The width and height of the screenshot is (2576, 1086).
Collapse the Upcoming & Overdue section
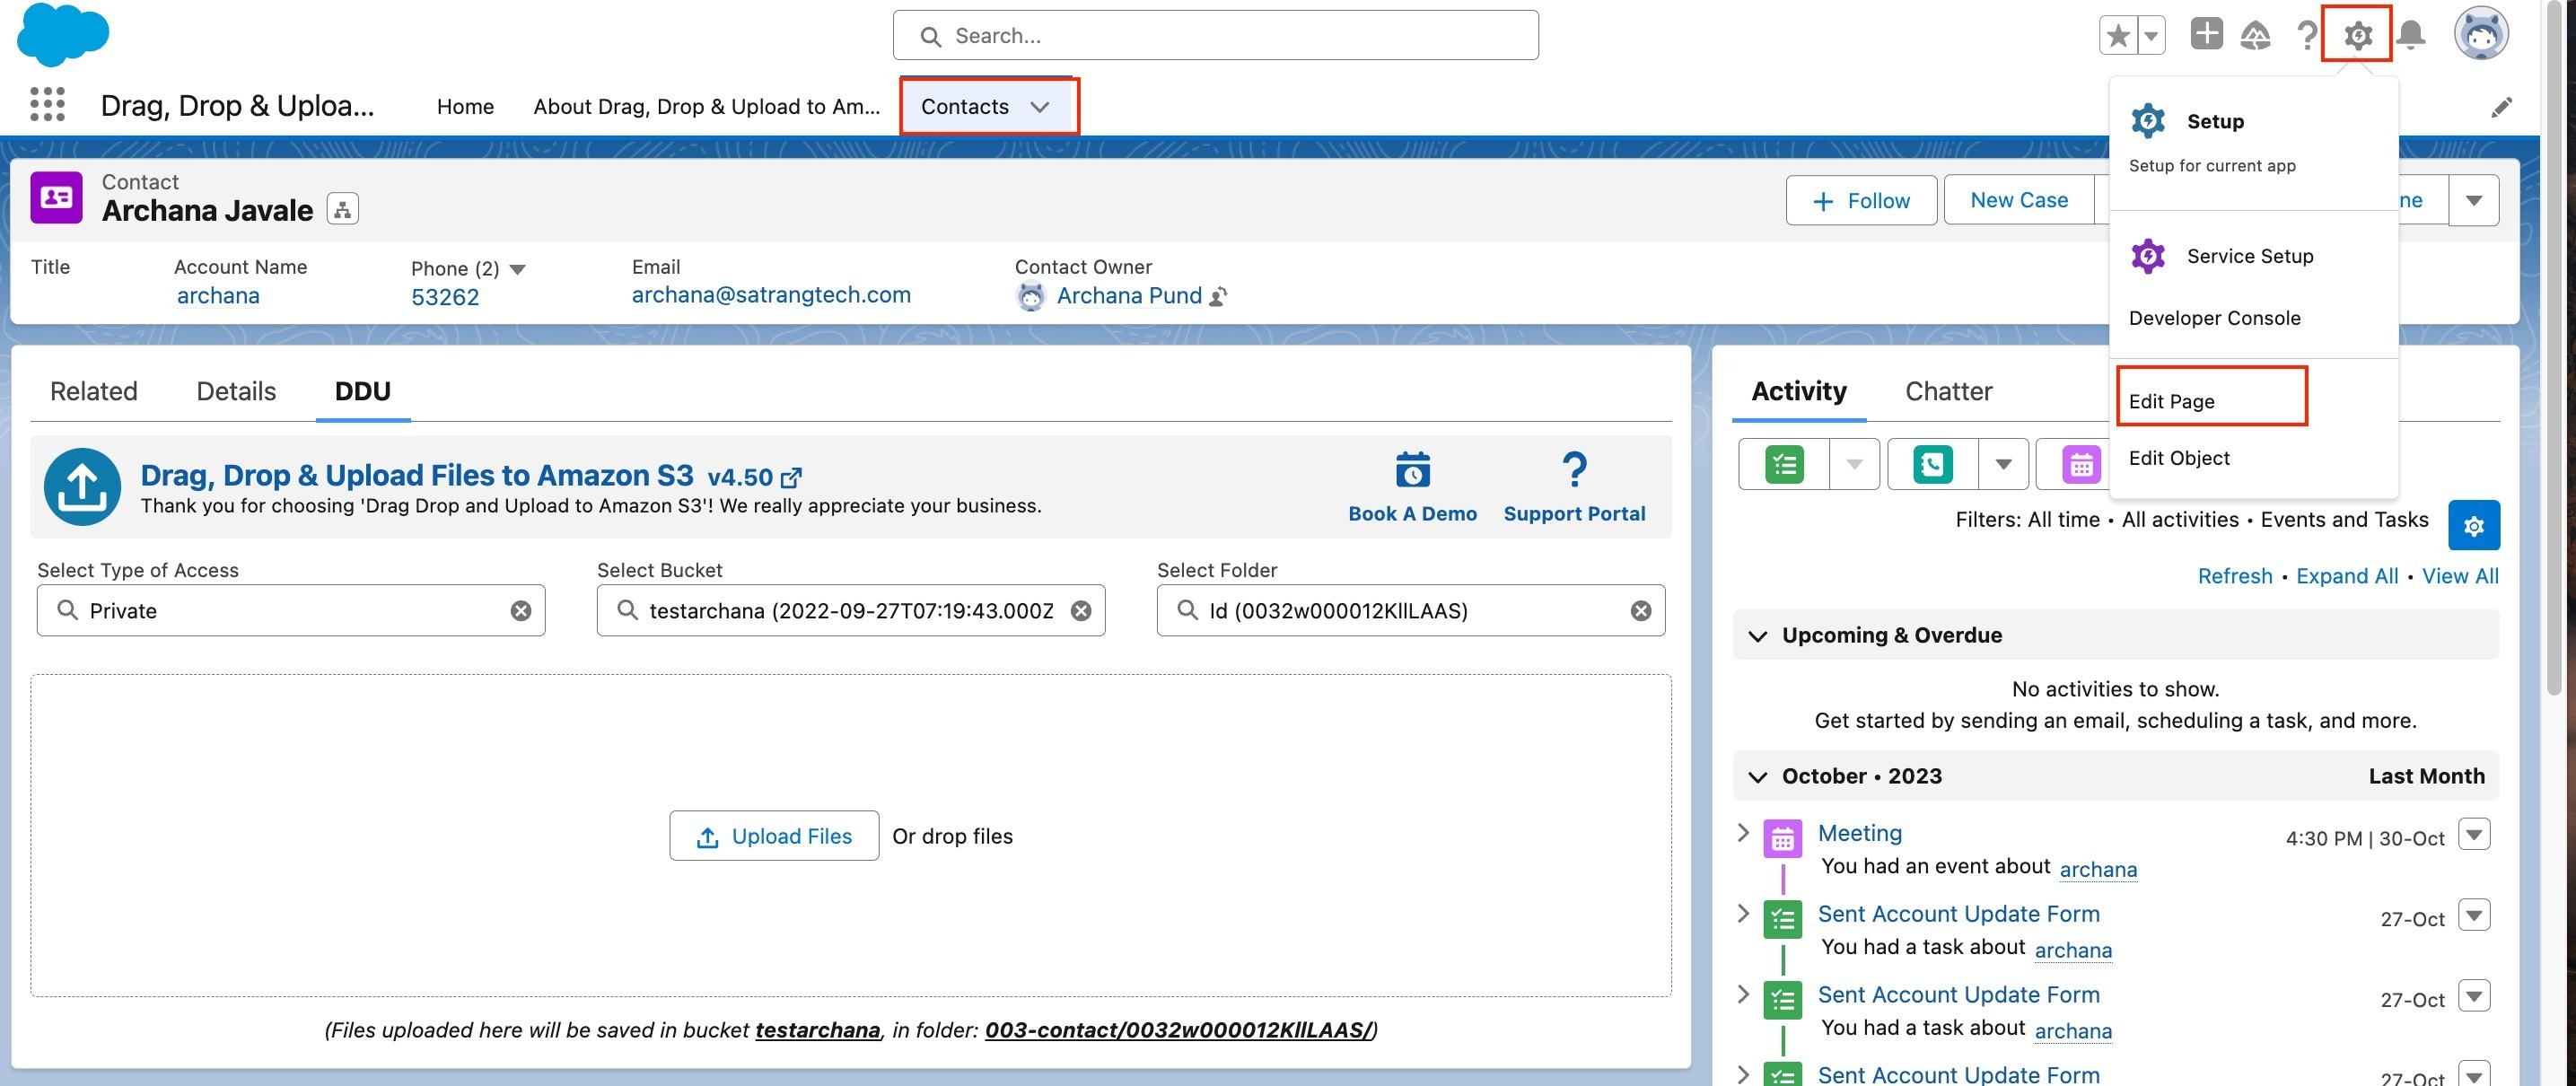(1757, 636)
